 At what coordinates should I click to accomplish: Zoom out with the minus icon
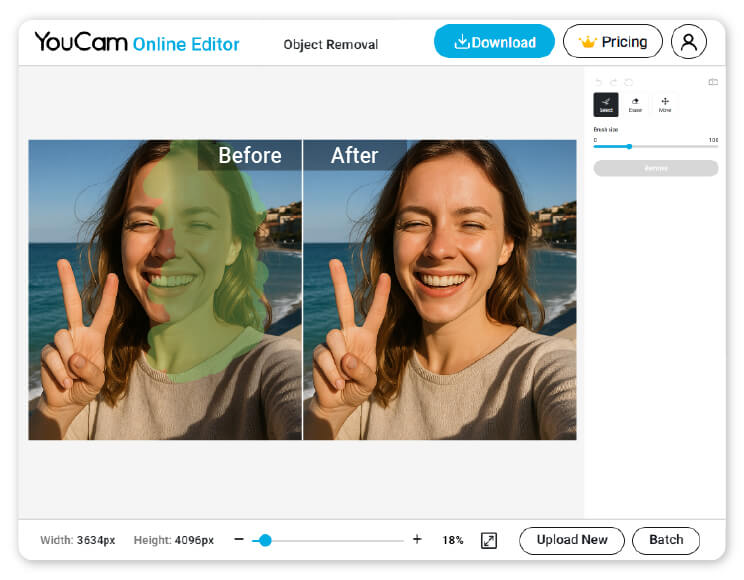point(239,539)
